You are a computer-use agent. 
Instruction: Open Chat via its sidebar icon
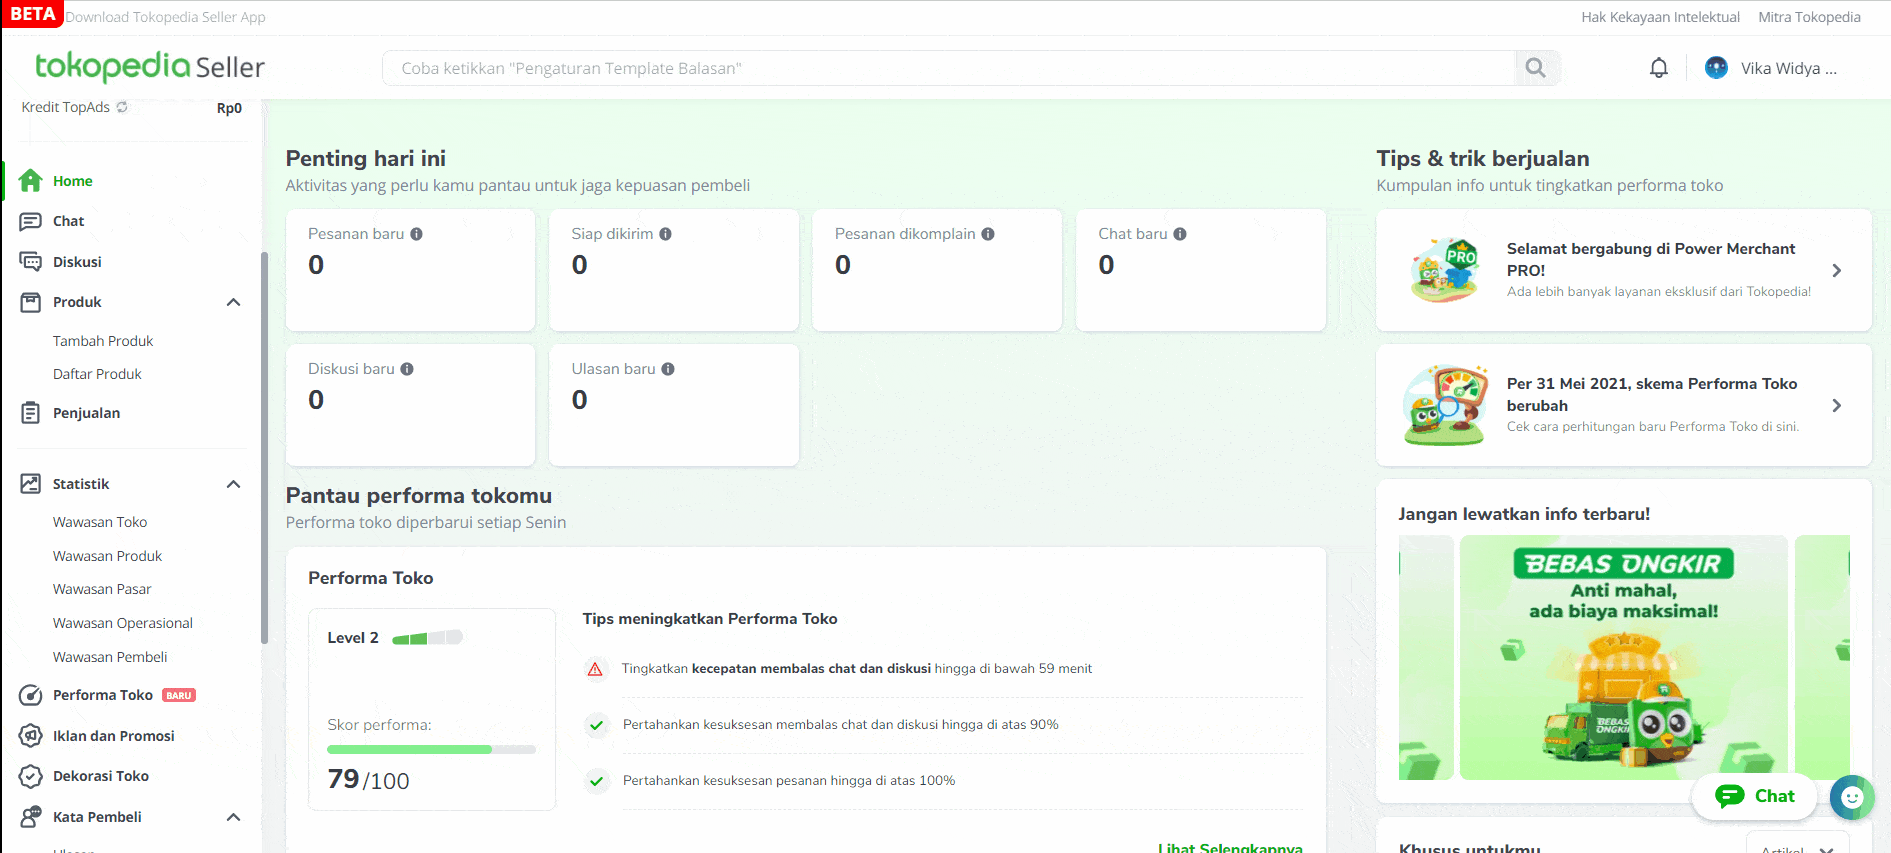tap(31, 221)
